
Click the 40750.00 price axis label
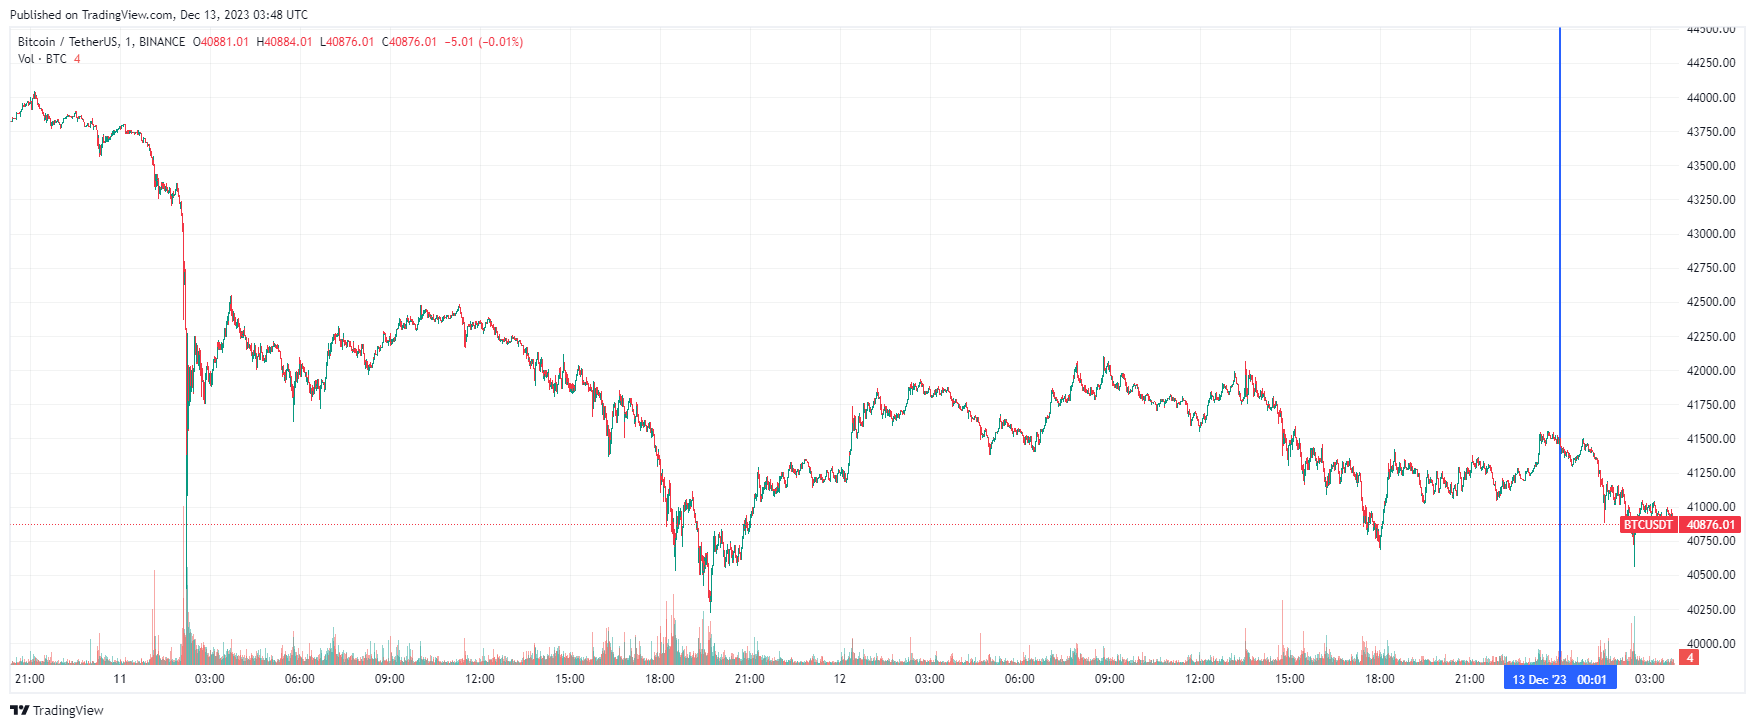pyautogui.click(x=1711, y=541)
